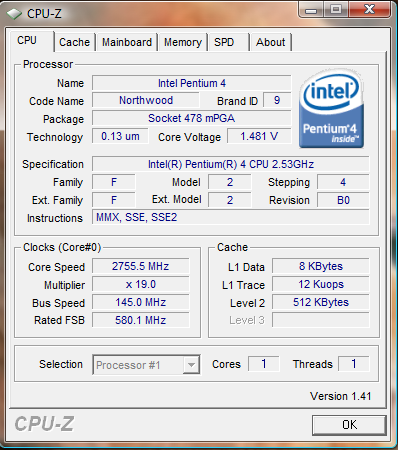Viewport: 398px width, 450px height.
Task: Close the CPU-Z window
Action: (x=369, y=9)
